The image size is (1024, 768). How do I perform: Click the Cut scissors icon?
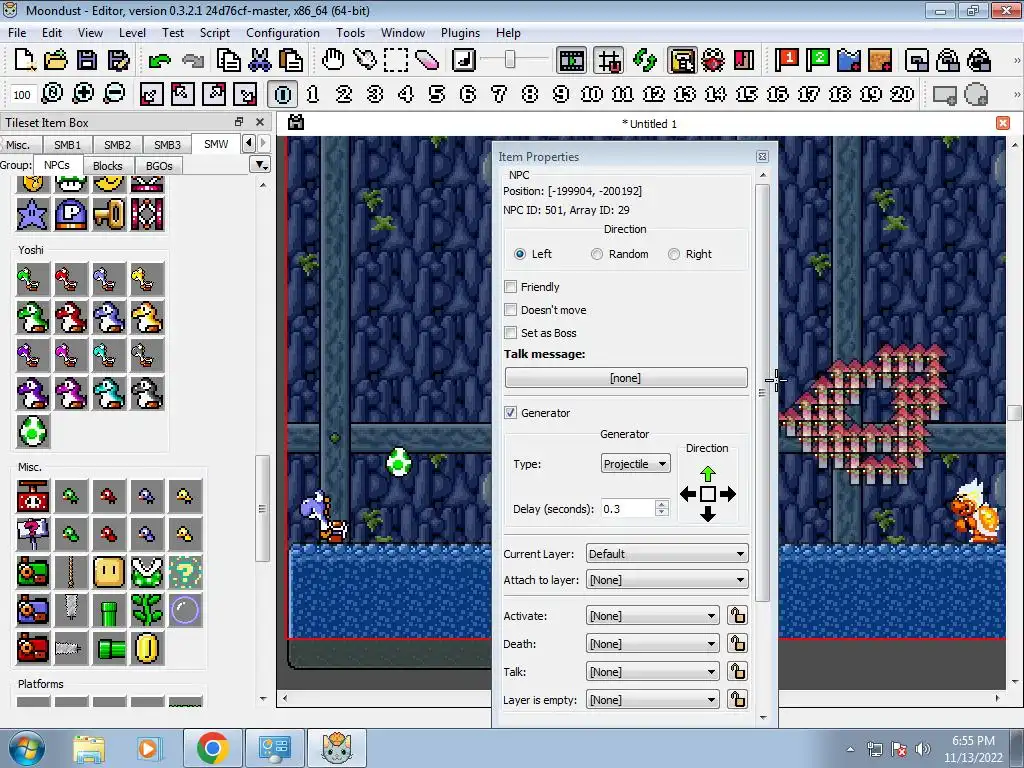click(259, 60)
